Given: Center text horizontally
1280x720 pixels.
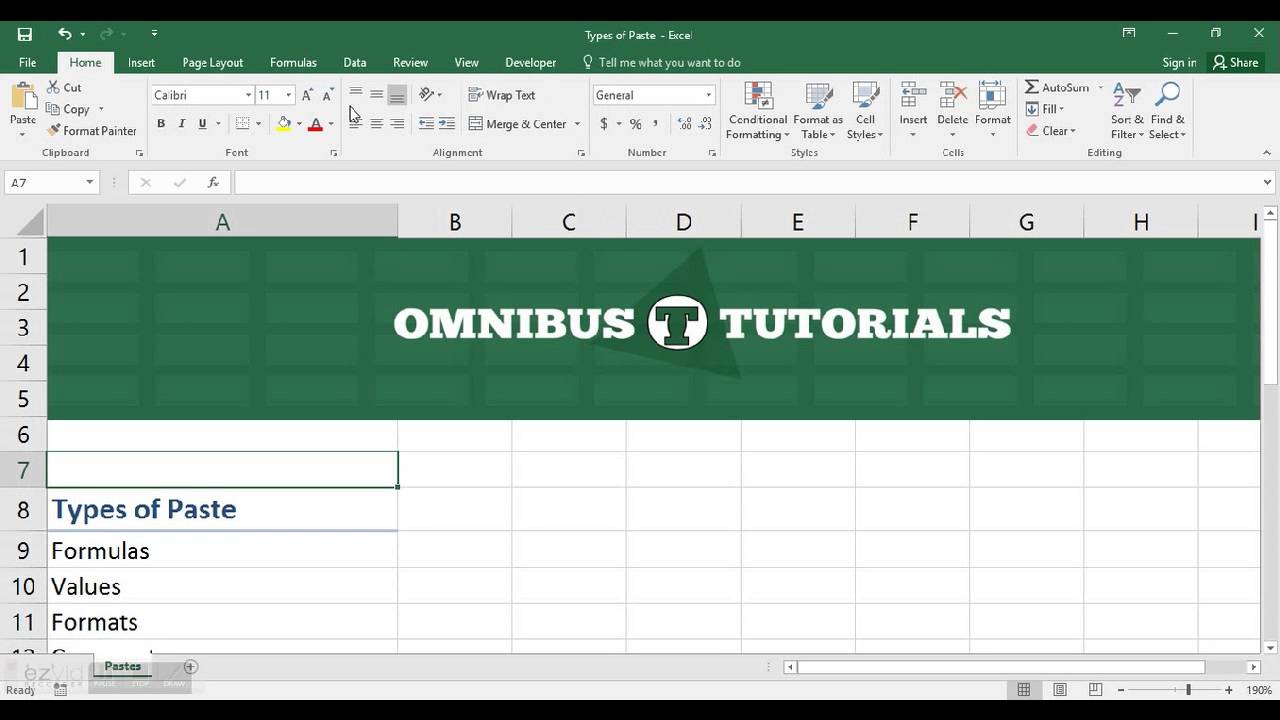Looking at the screenshot, I should click(x=376, y=124).
